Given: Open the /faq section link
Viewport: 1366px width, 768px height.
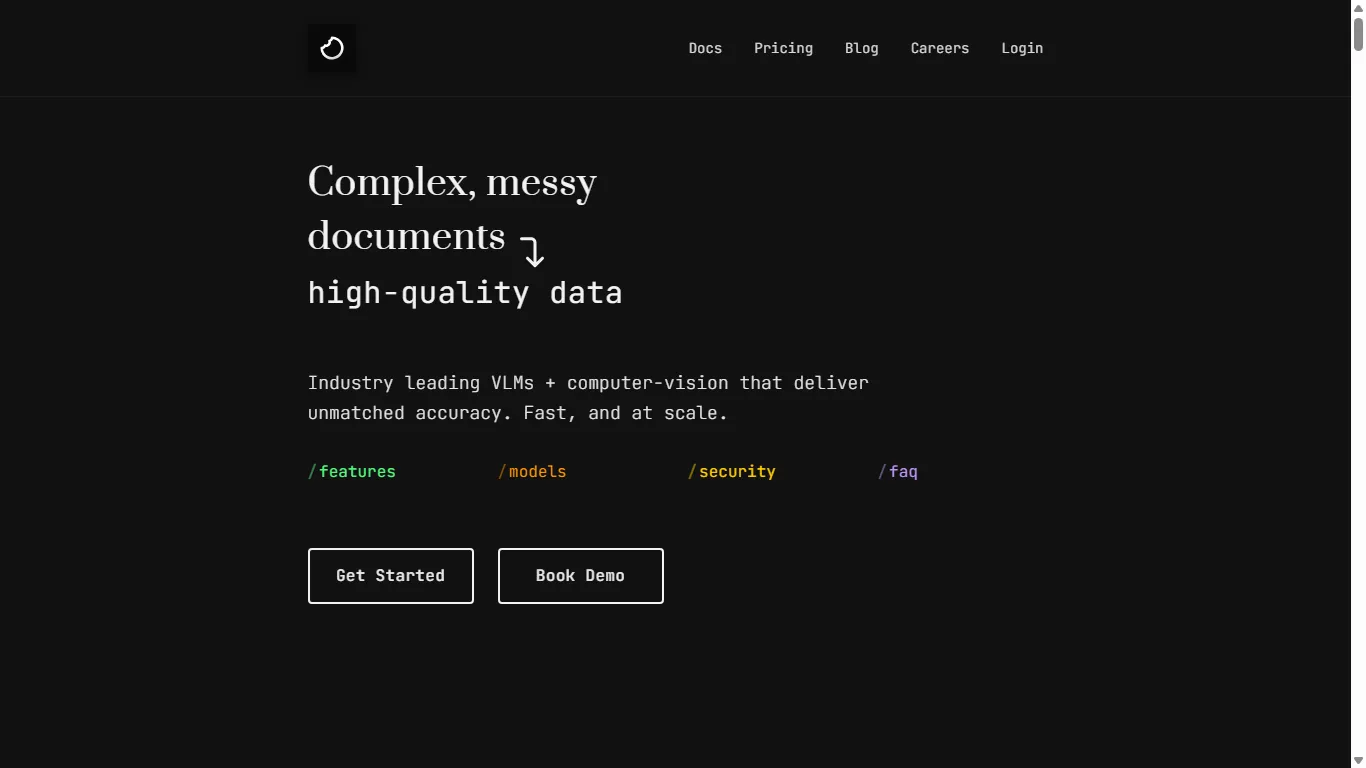Looking at the screenshot, I should point(898,471).
